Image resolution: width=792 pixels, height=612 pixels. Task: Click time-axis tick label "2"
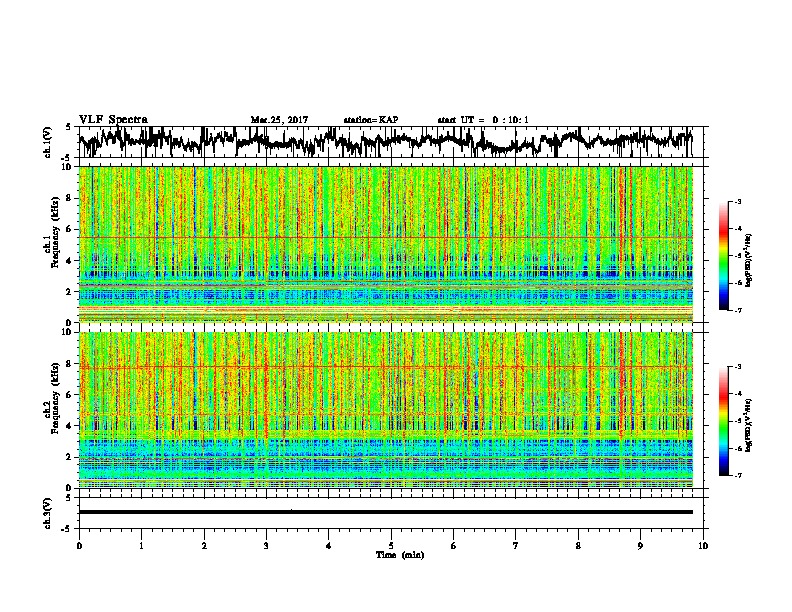(204, 546)
